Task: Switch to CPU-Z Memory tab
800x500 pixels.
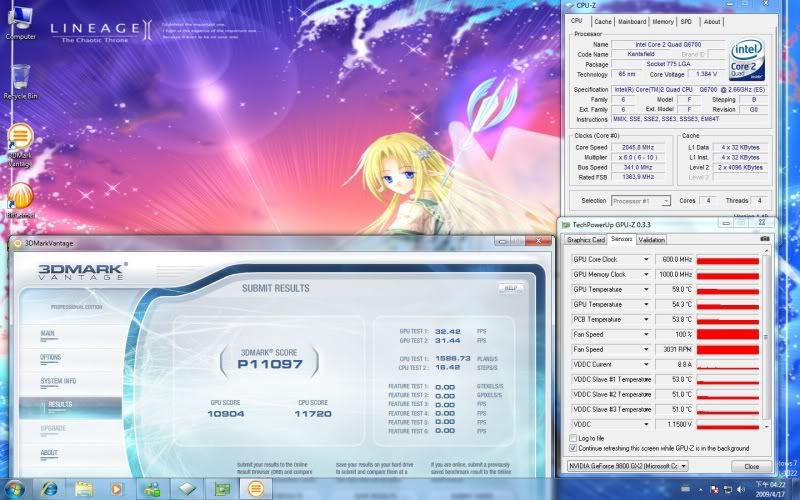Action: (663, 21)
